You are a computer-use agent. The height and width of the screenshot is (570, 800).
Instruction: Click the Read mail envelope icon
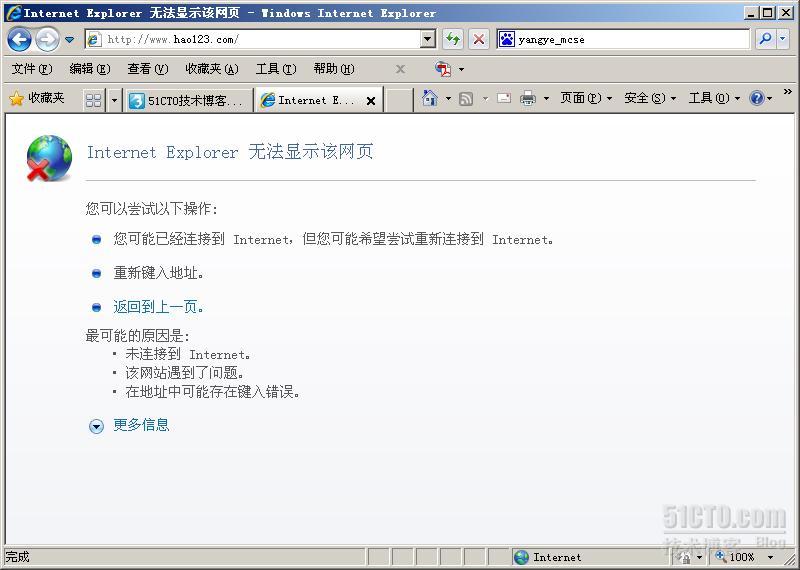tap(504, 98)
